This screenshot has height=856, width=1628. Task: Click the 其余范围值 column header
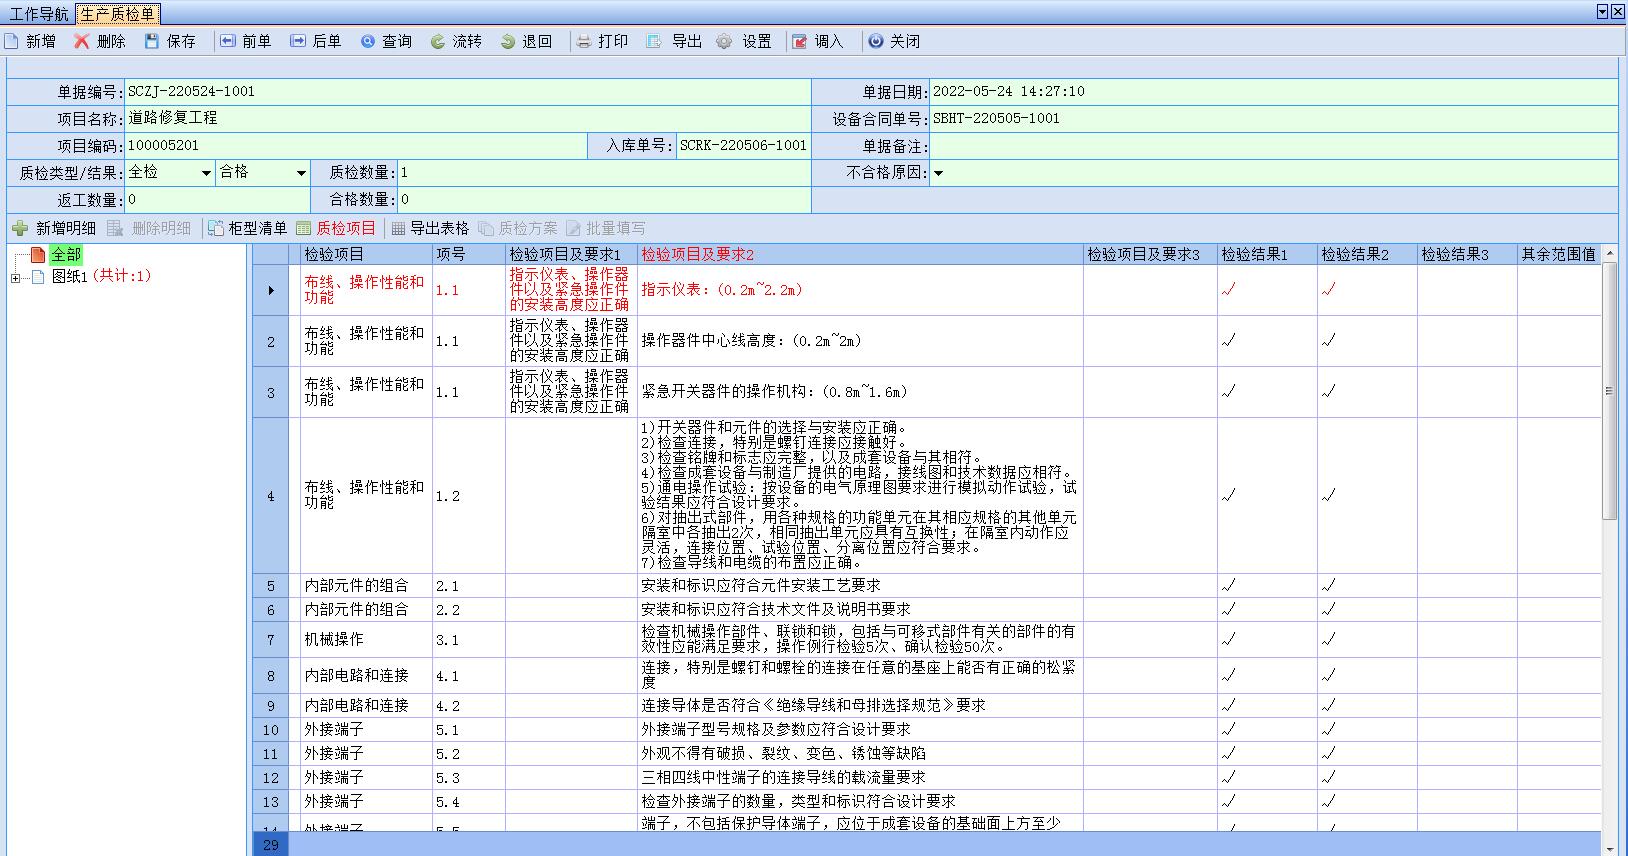(x=1559, y=254)
